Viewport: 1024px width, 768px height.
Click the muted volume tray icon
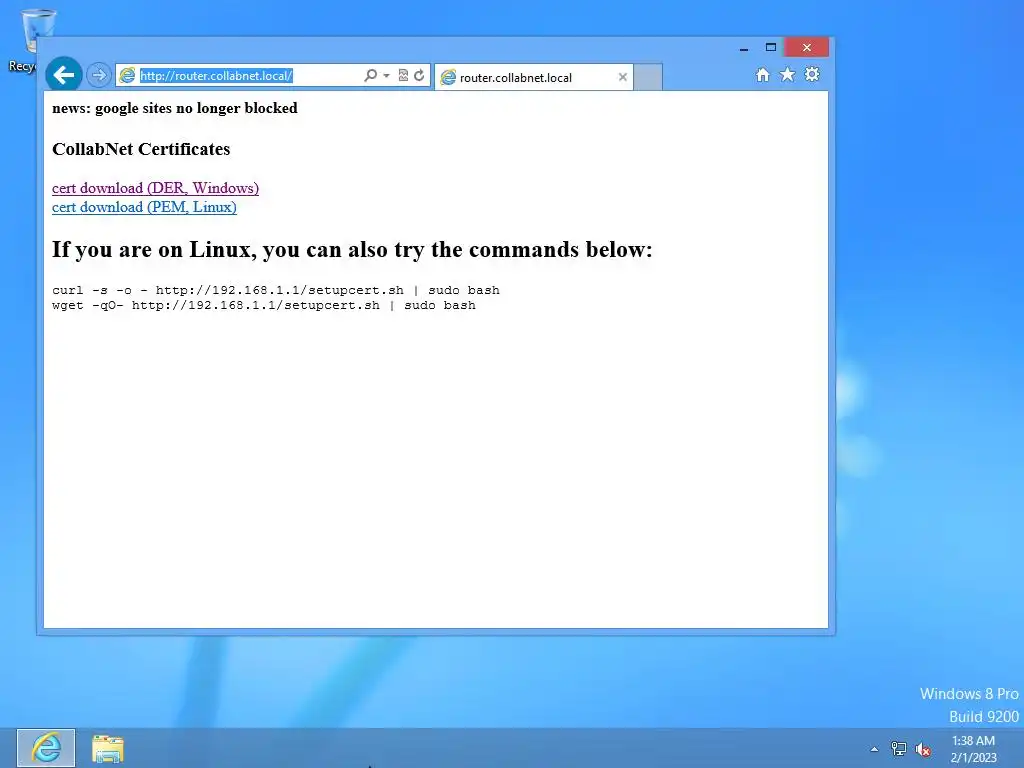click(x=923, y=749)
